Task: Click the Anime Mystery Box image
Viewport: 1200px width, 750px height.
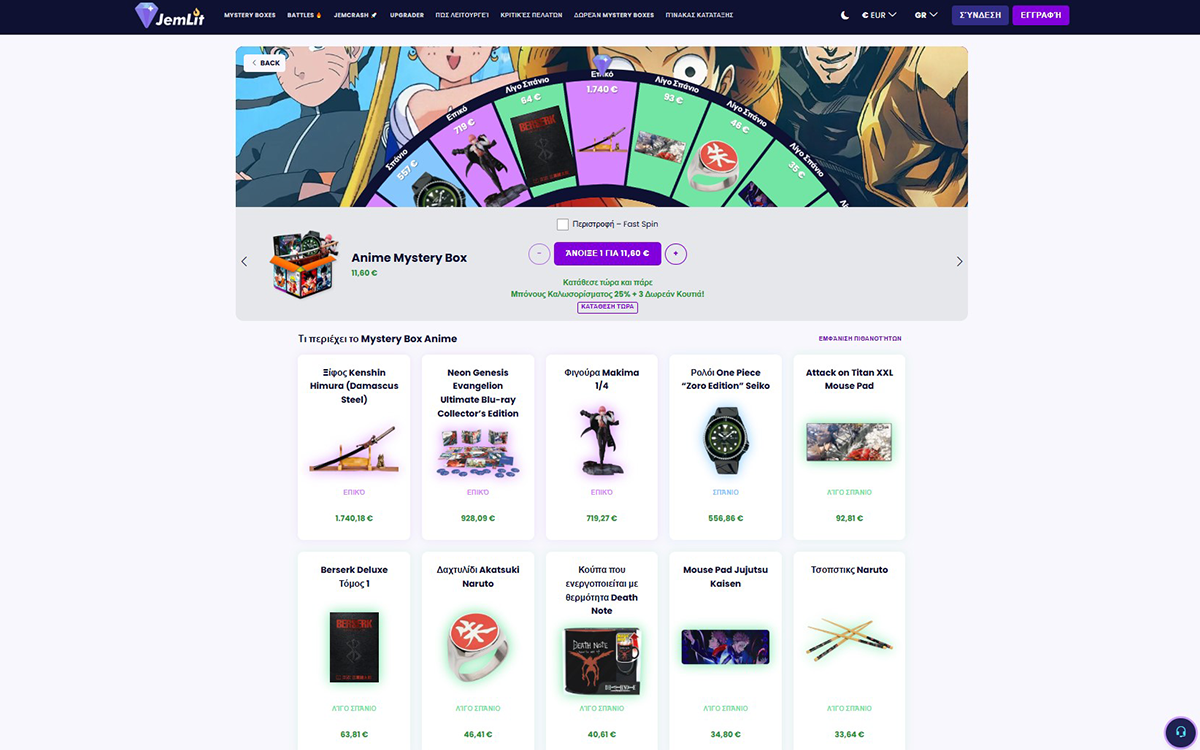Action: (x=303, y=264)
